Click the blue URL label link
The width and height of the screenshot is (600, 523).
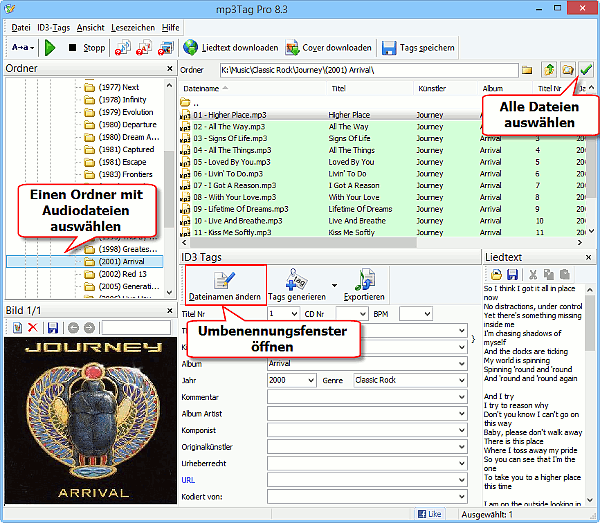click(188, 480)
